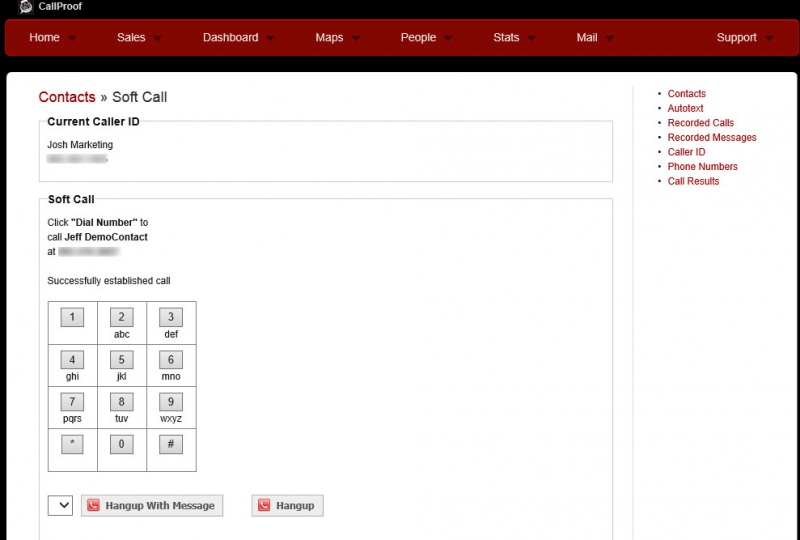800x540 pixels.
Task: Open the message selection dropdown
Action: (60, 505)
